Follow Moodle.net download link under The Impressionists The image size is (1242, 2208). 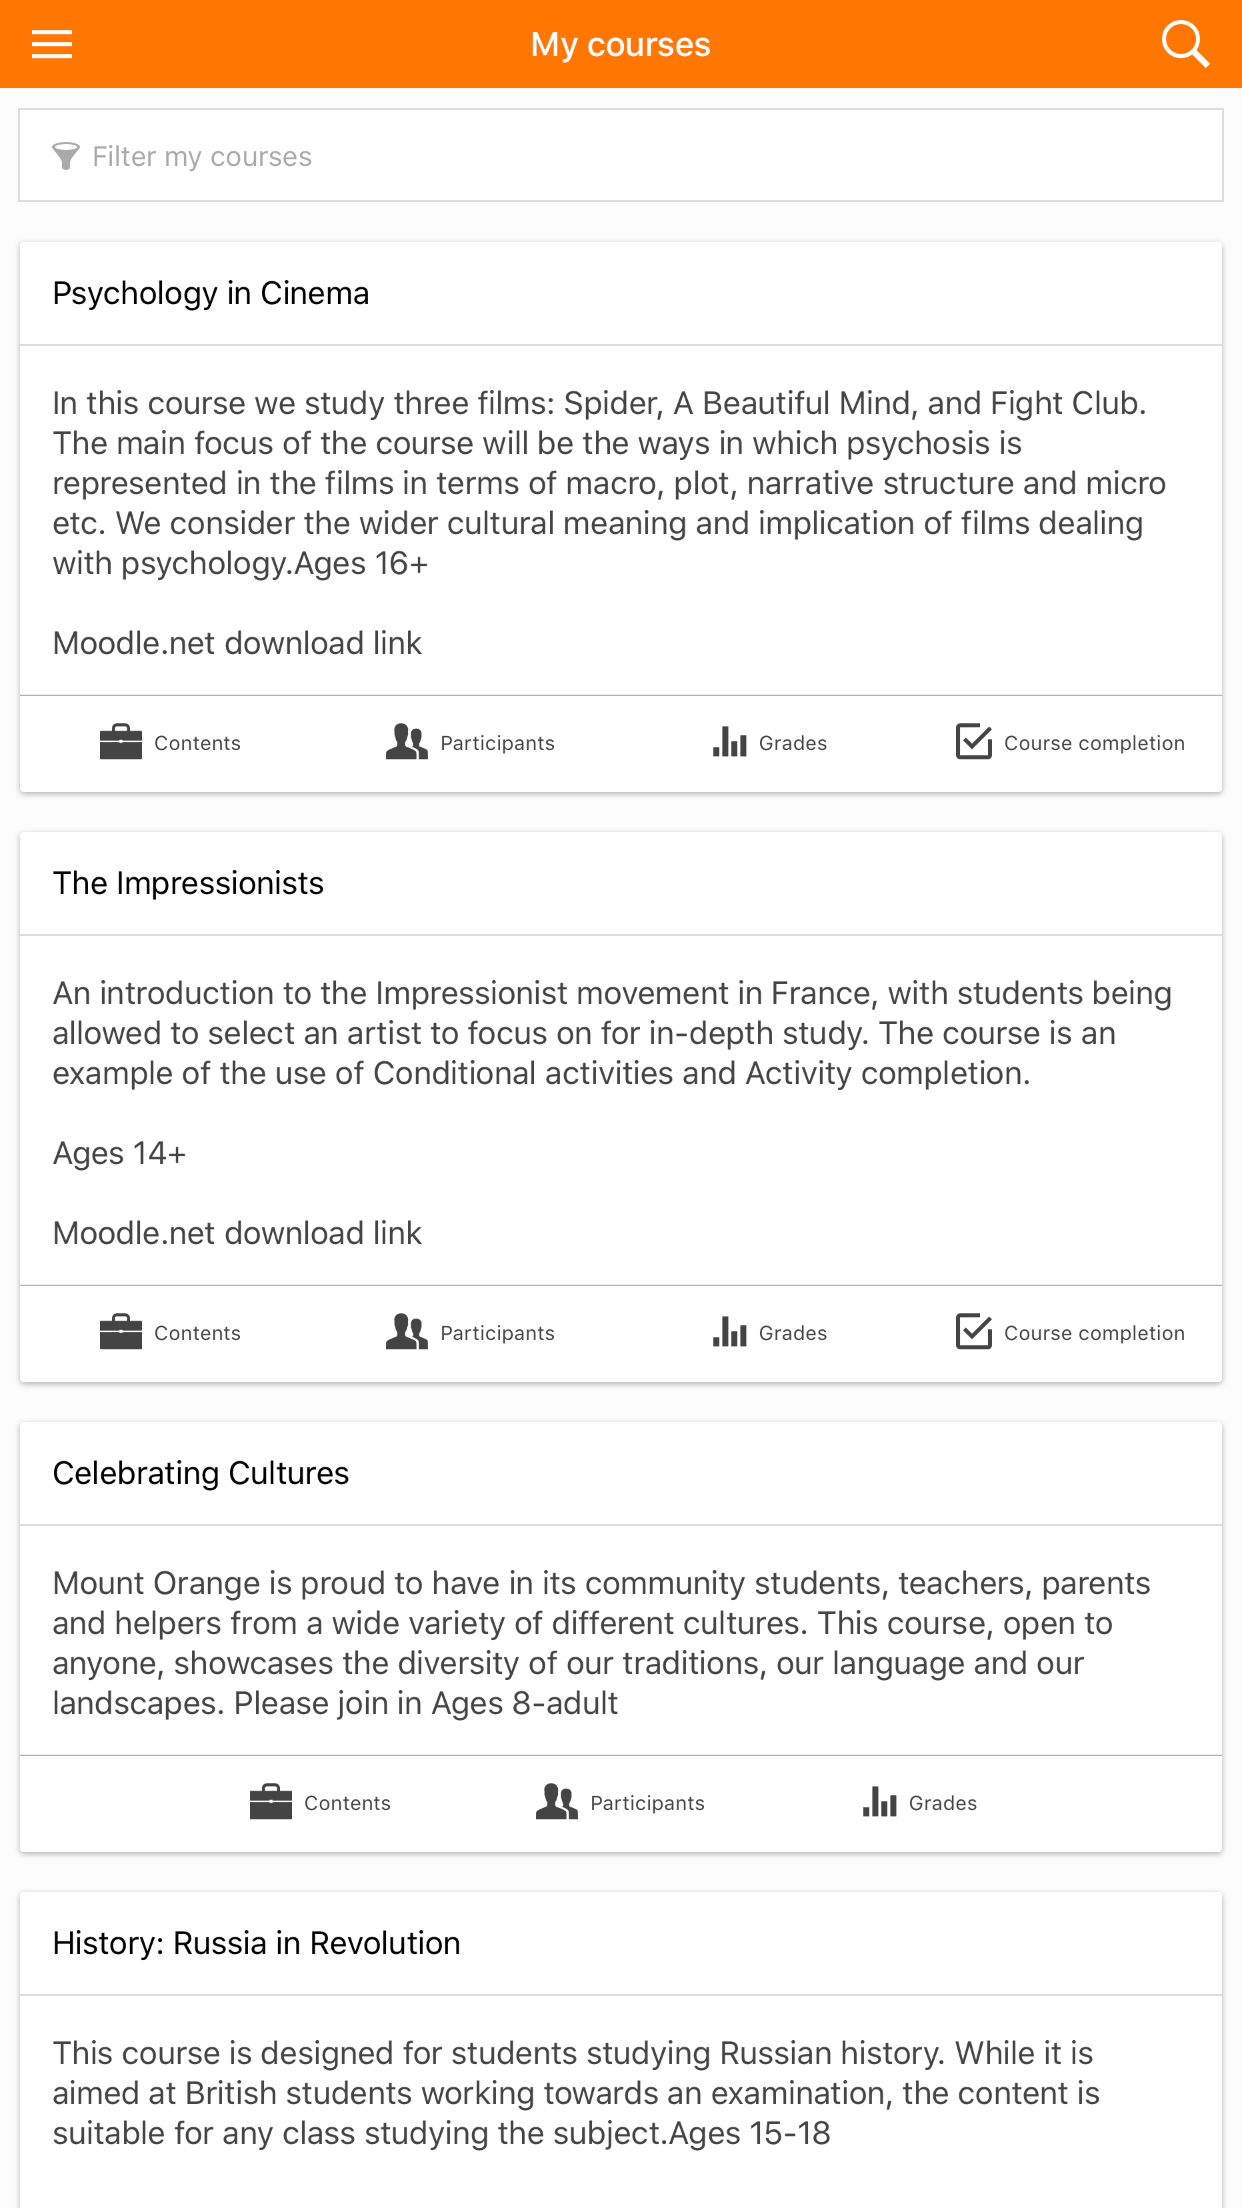click(237, 1233)
